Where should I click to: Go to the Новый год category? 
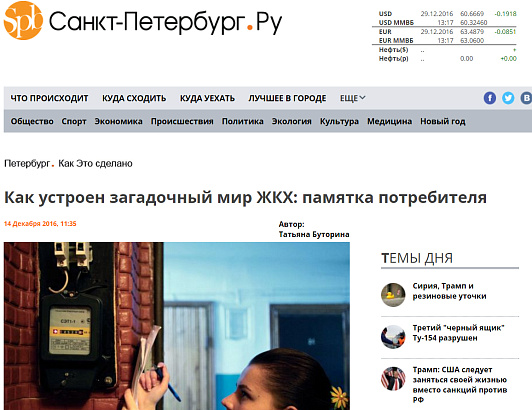(443, 121)
